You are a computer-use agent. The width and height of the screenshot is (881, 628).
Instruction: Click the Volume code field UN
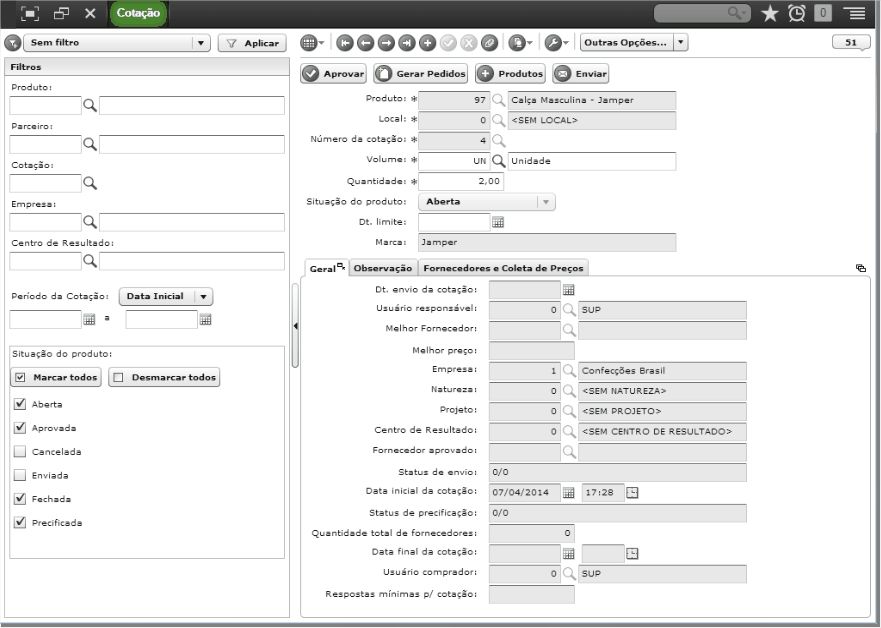click(x=454, y=161)
